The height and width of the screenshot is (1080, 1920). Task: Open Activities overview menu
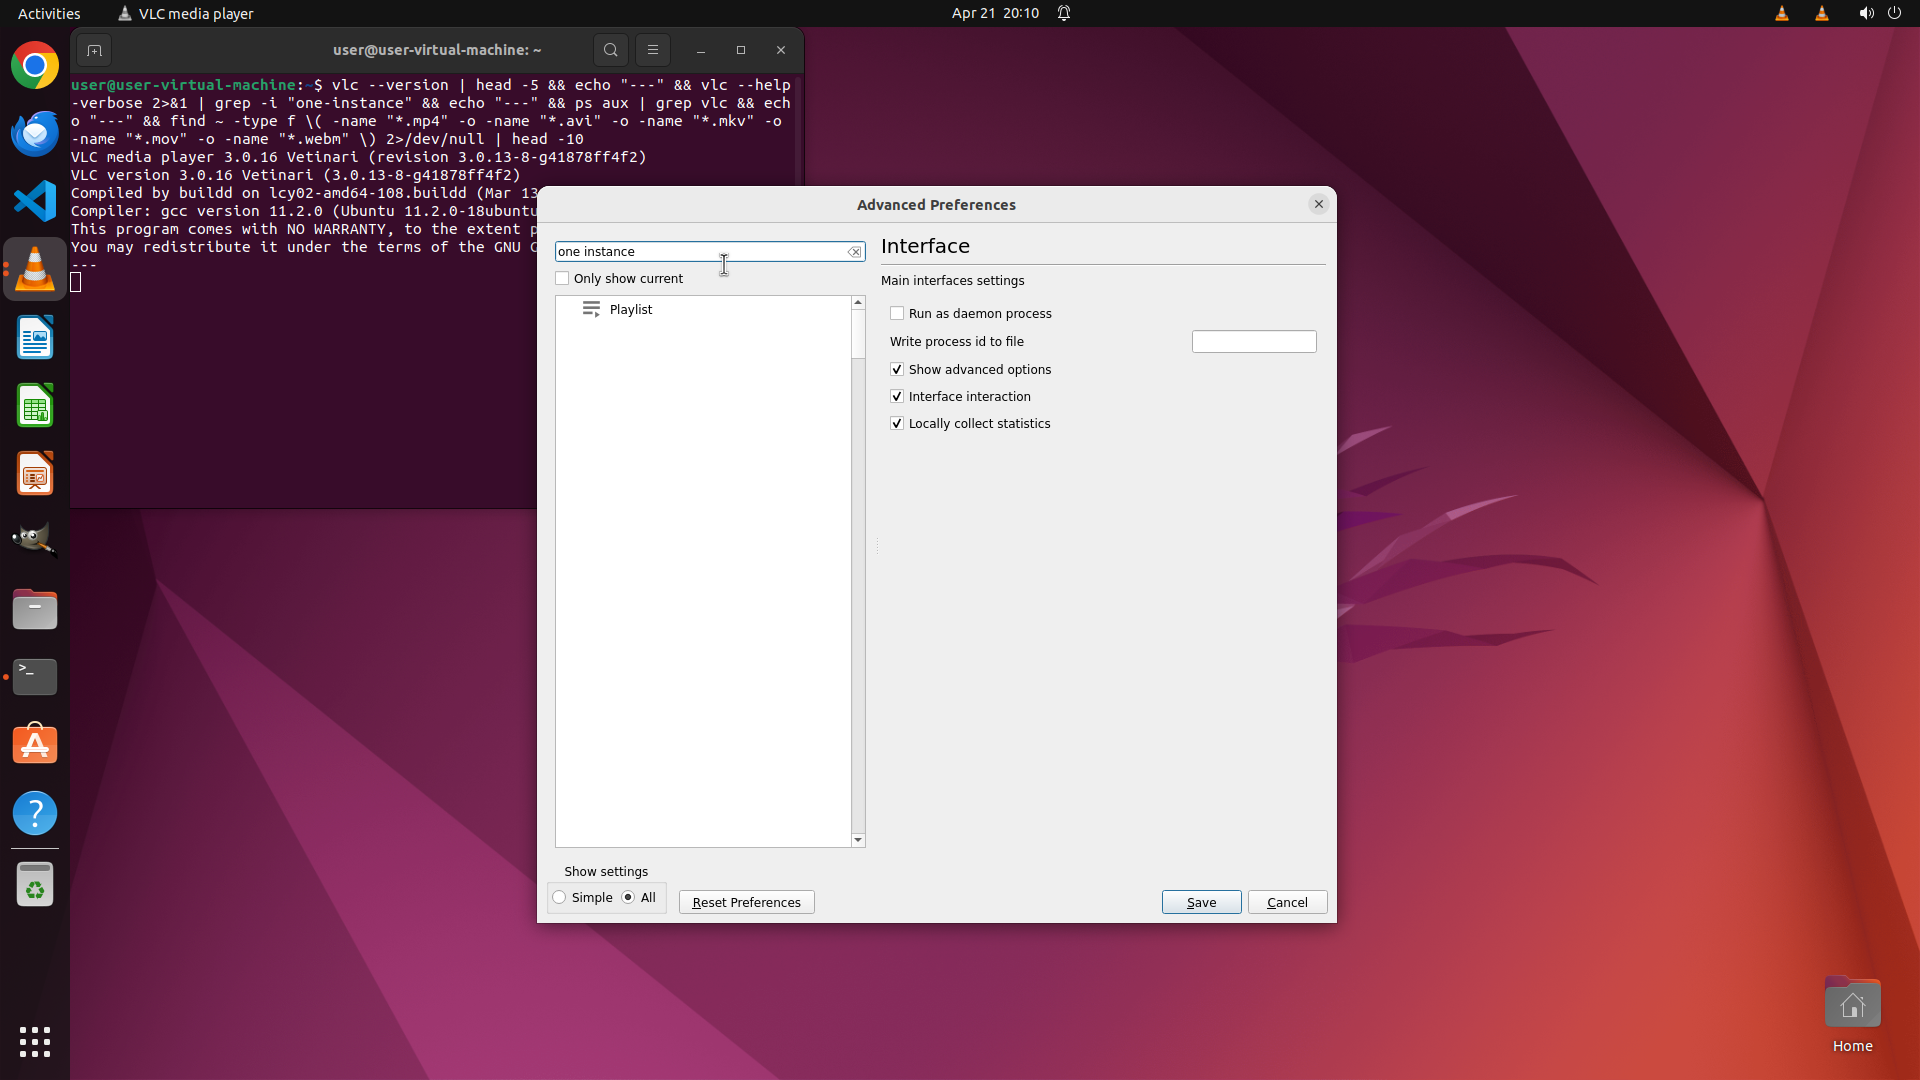(x=49, y=13)
